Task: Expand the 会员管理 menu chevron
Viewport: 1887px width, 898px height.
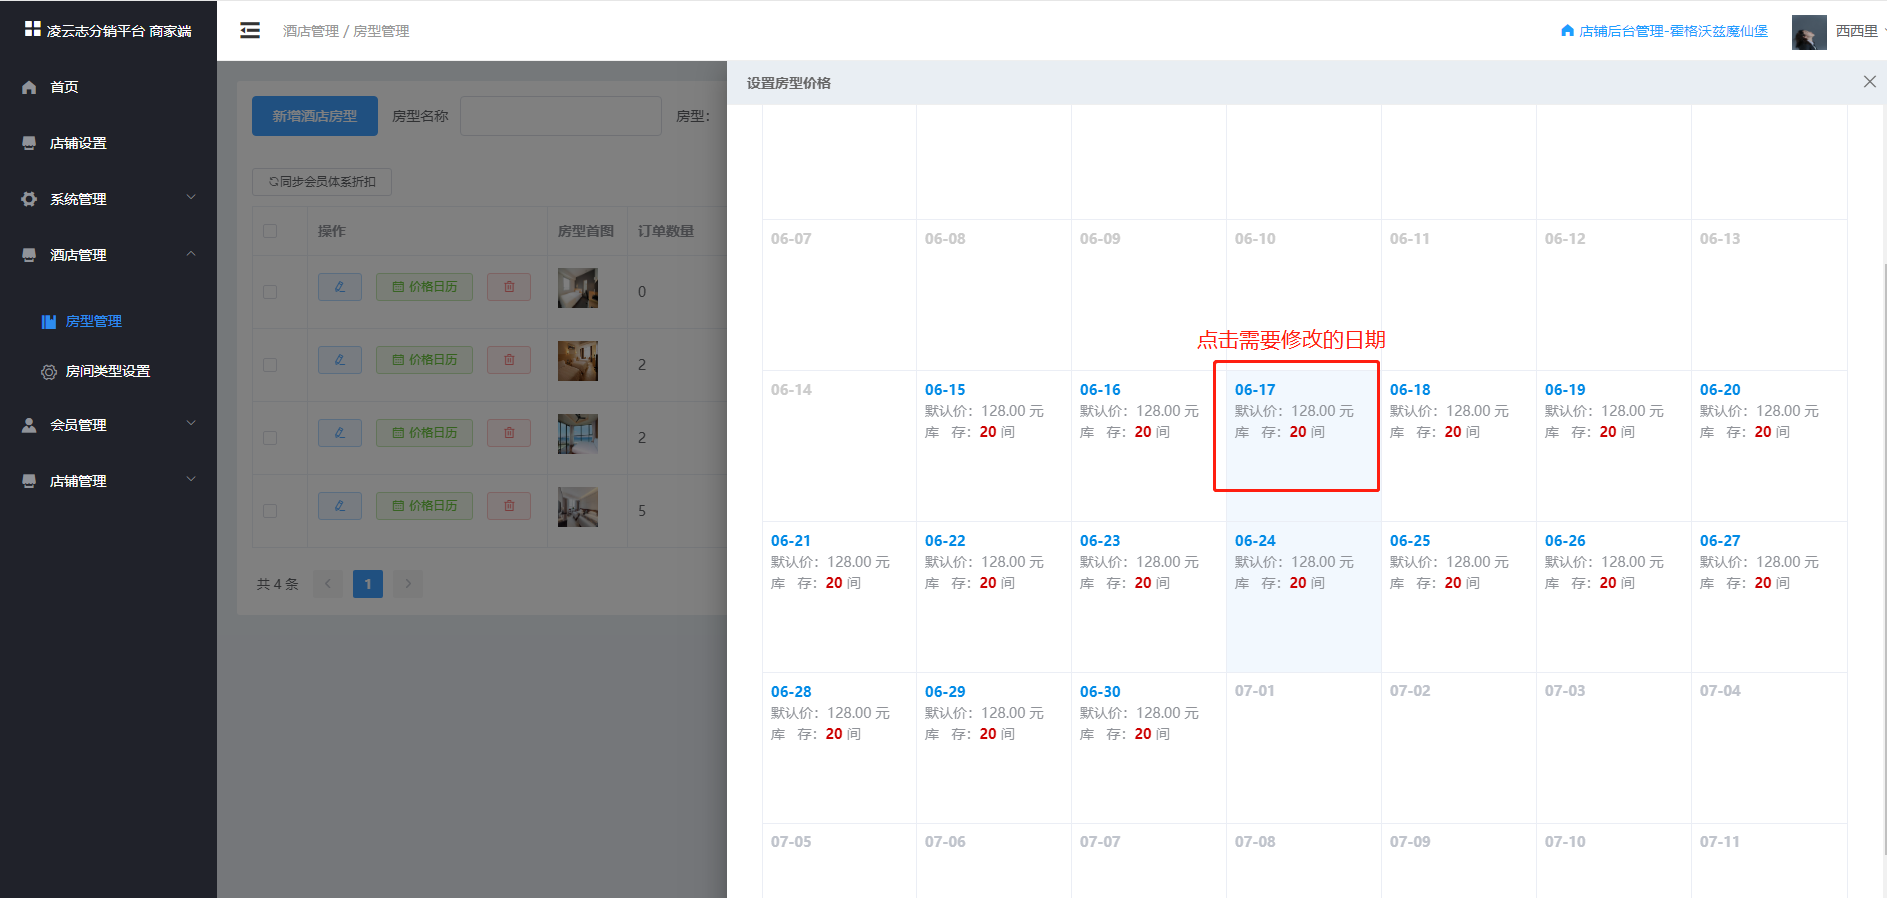Action: pyautogui.click(x=191, y=424)
